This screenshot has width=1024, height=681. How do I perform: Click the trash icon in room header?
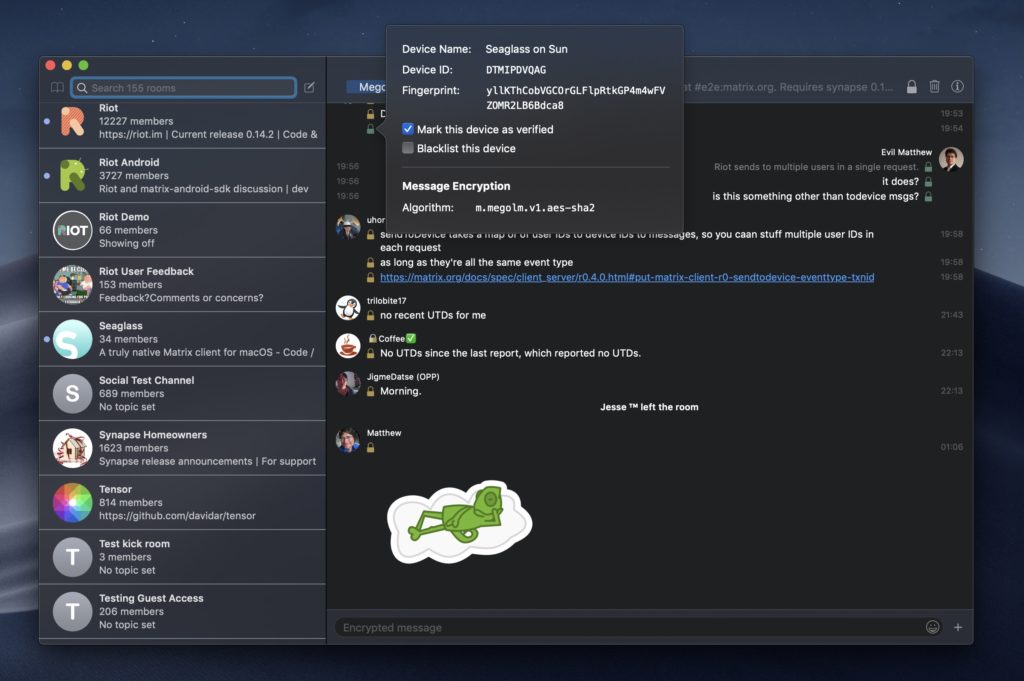pos(934,87)
